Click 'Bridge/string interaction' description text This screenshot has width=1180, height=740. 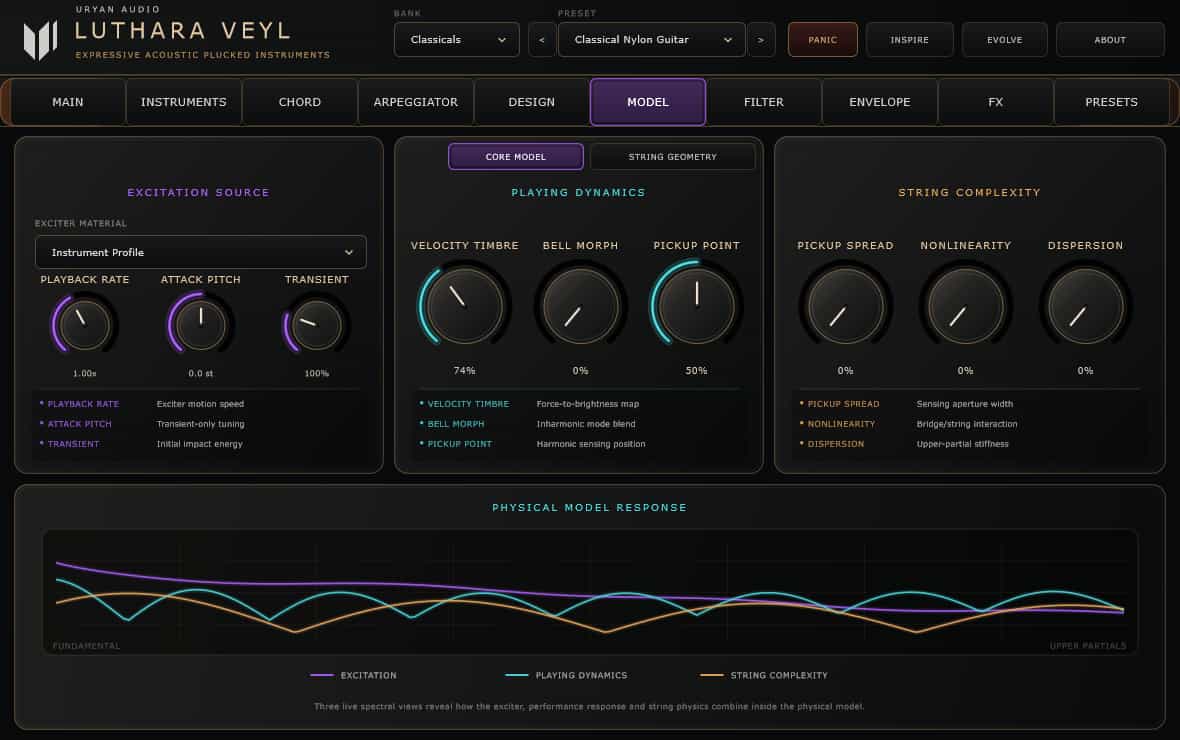coord(967,425)
